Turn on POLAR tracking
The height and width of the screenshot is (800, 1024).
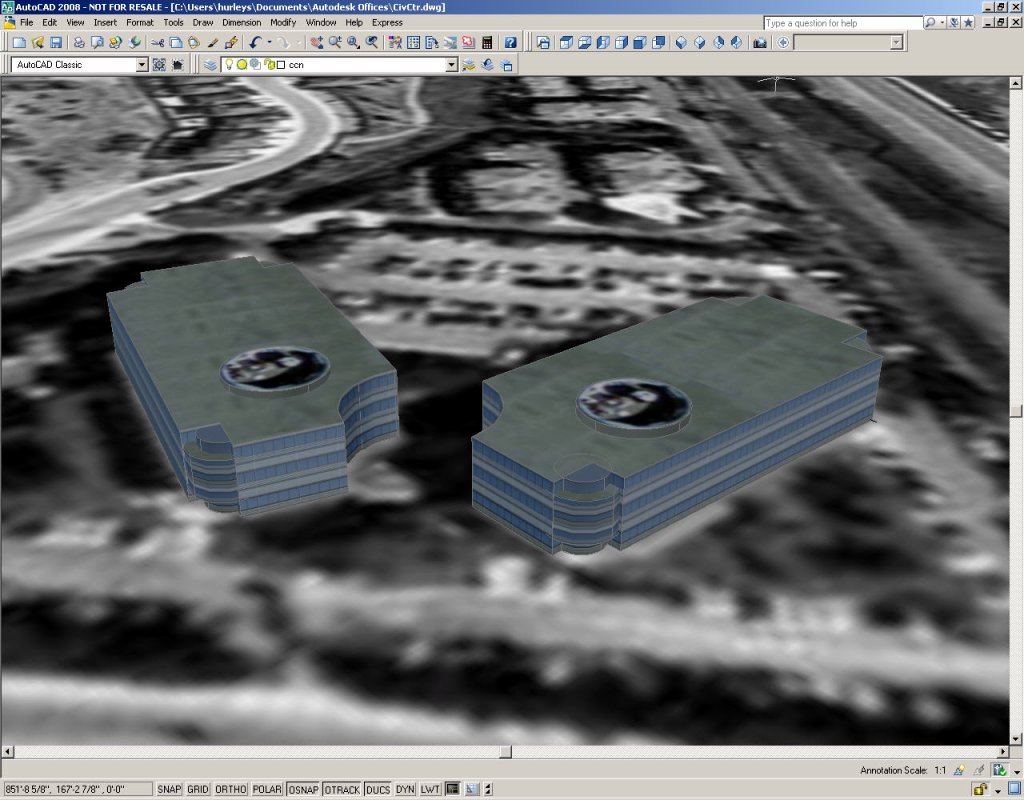pos(266,789)
